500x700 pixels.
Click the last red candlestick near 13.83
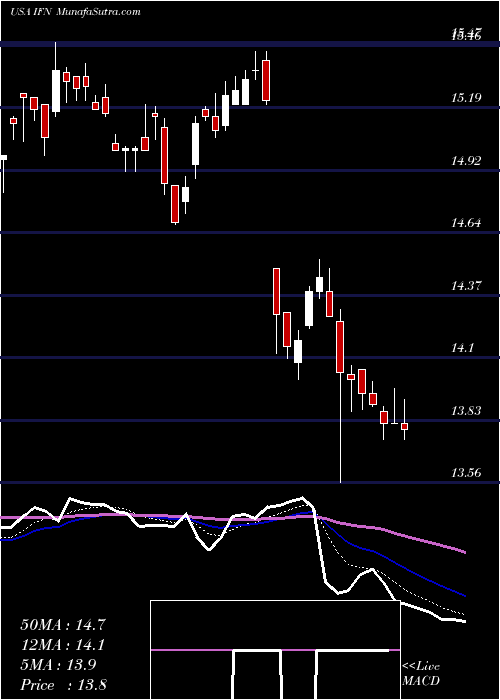pos(404,420)
